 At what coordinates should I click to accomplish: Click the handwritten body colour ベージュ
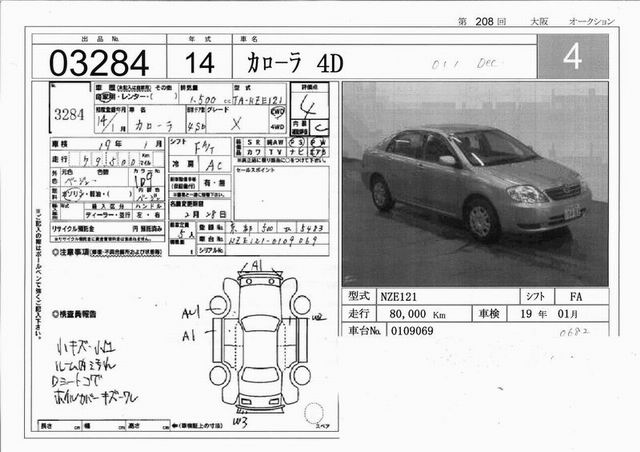pos(79,181)
